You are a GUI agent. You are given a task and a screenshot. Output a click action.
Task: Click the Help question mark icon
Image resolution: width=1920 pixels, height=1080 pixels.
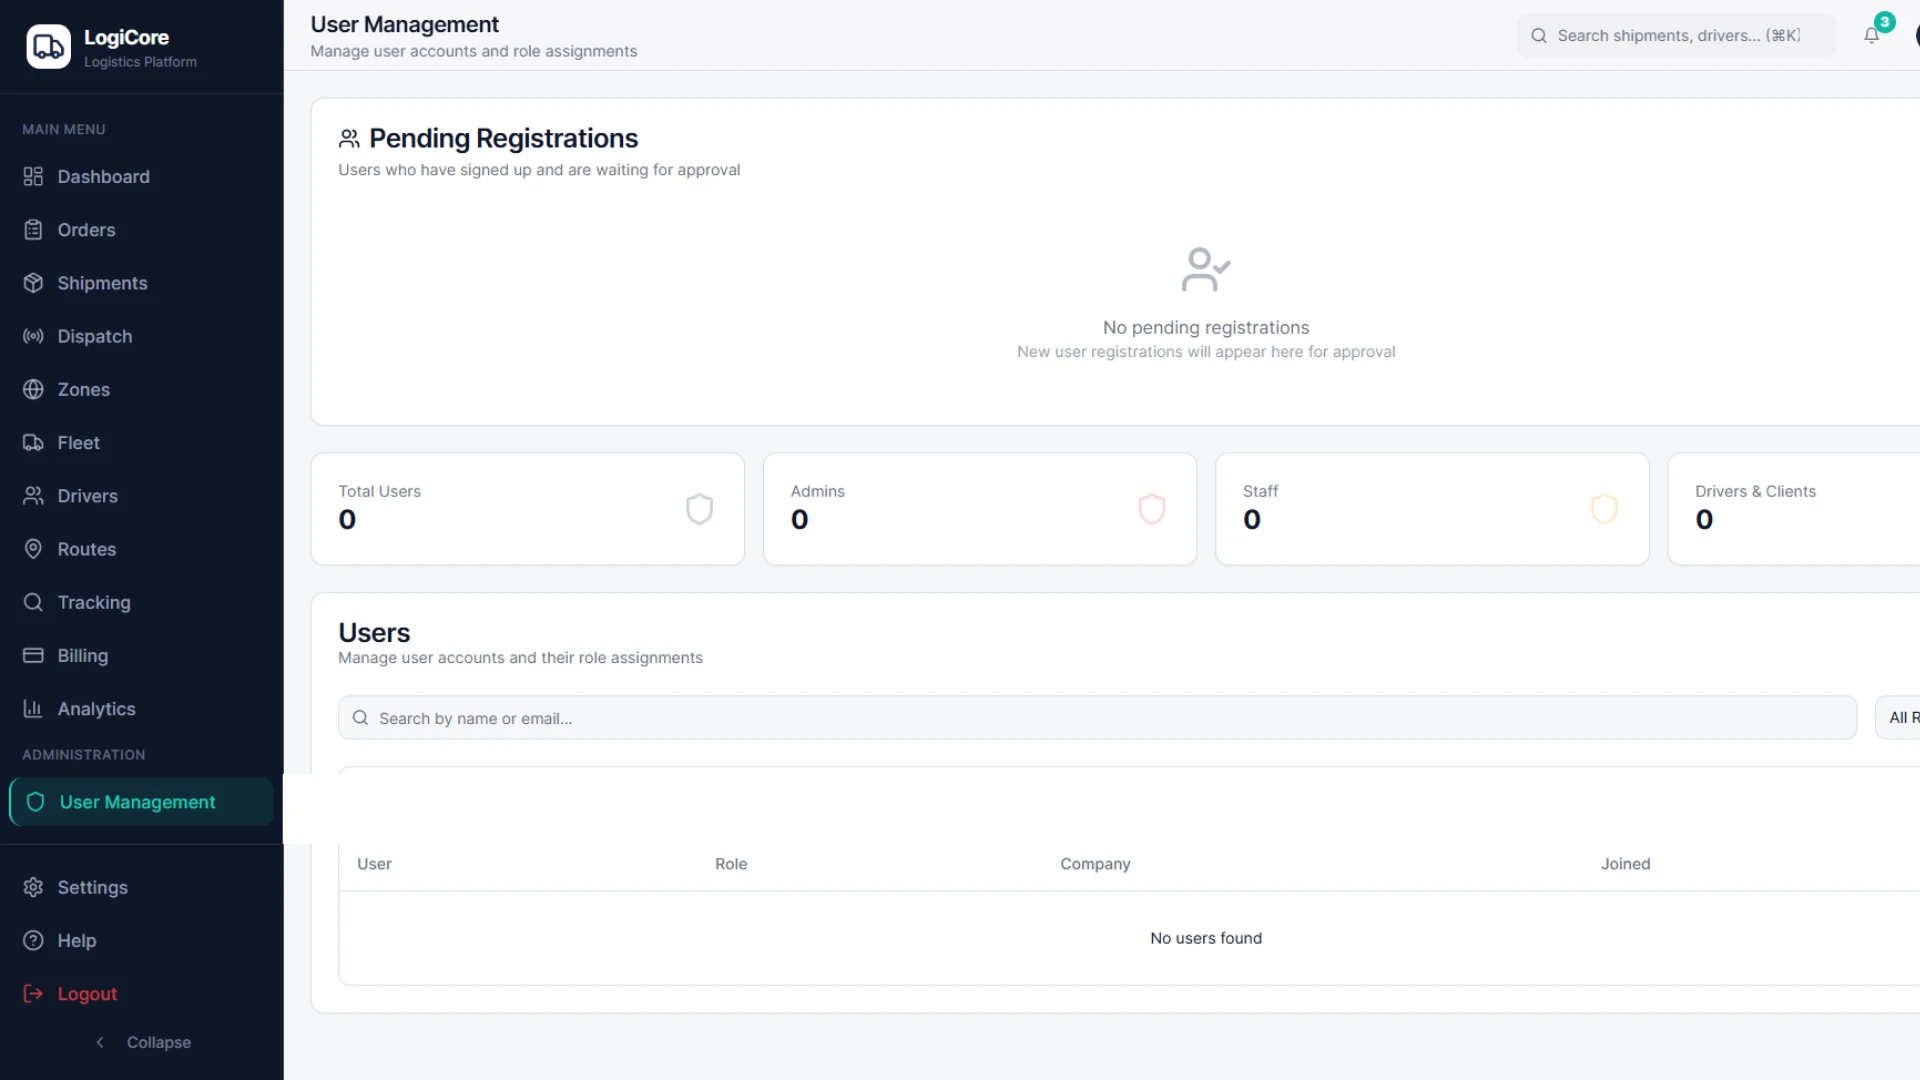[x=33, y=940]
